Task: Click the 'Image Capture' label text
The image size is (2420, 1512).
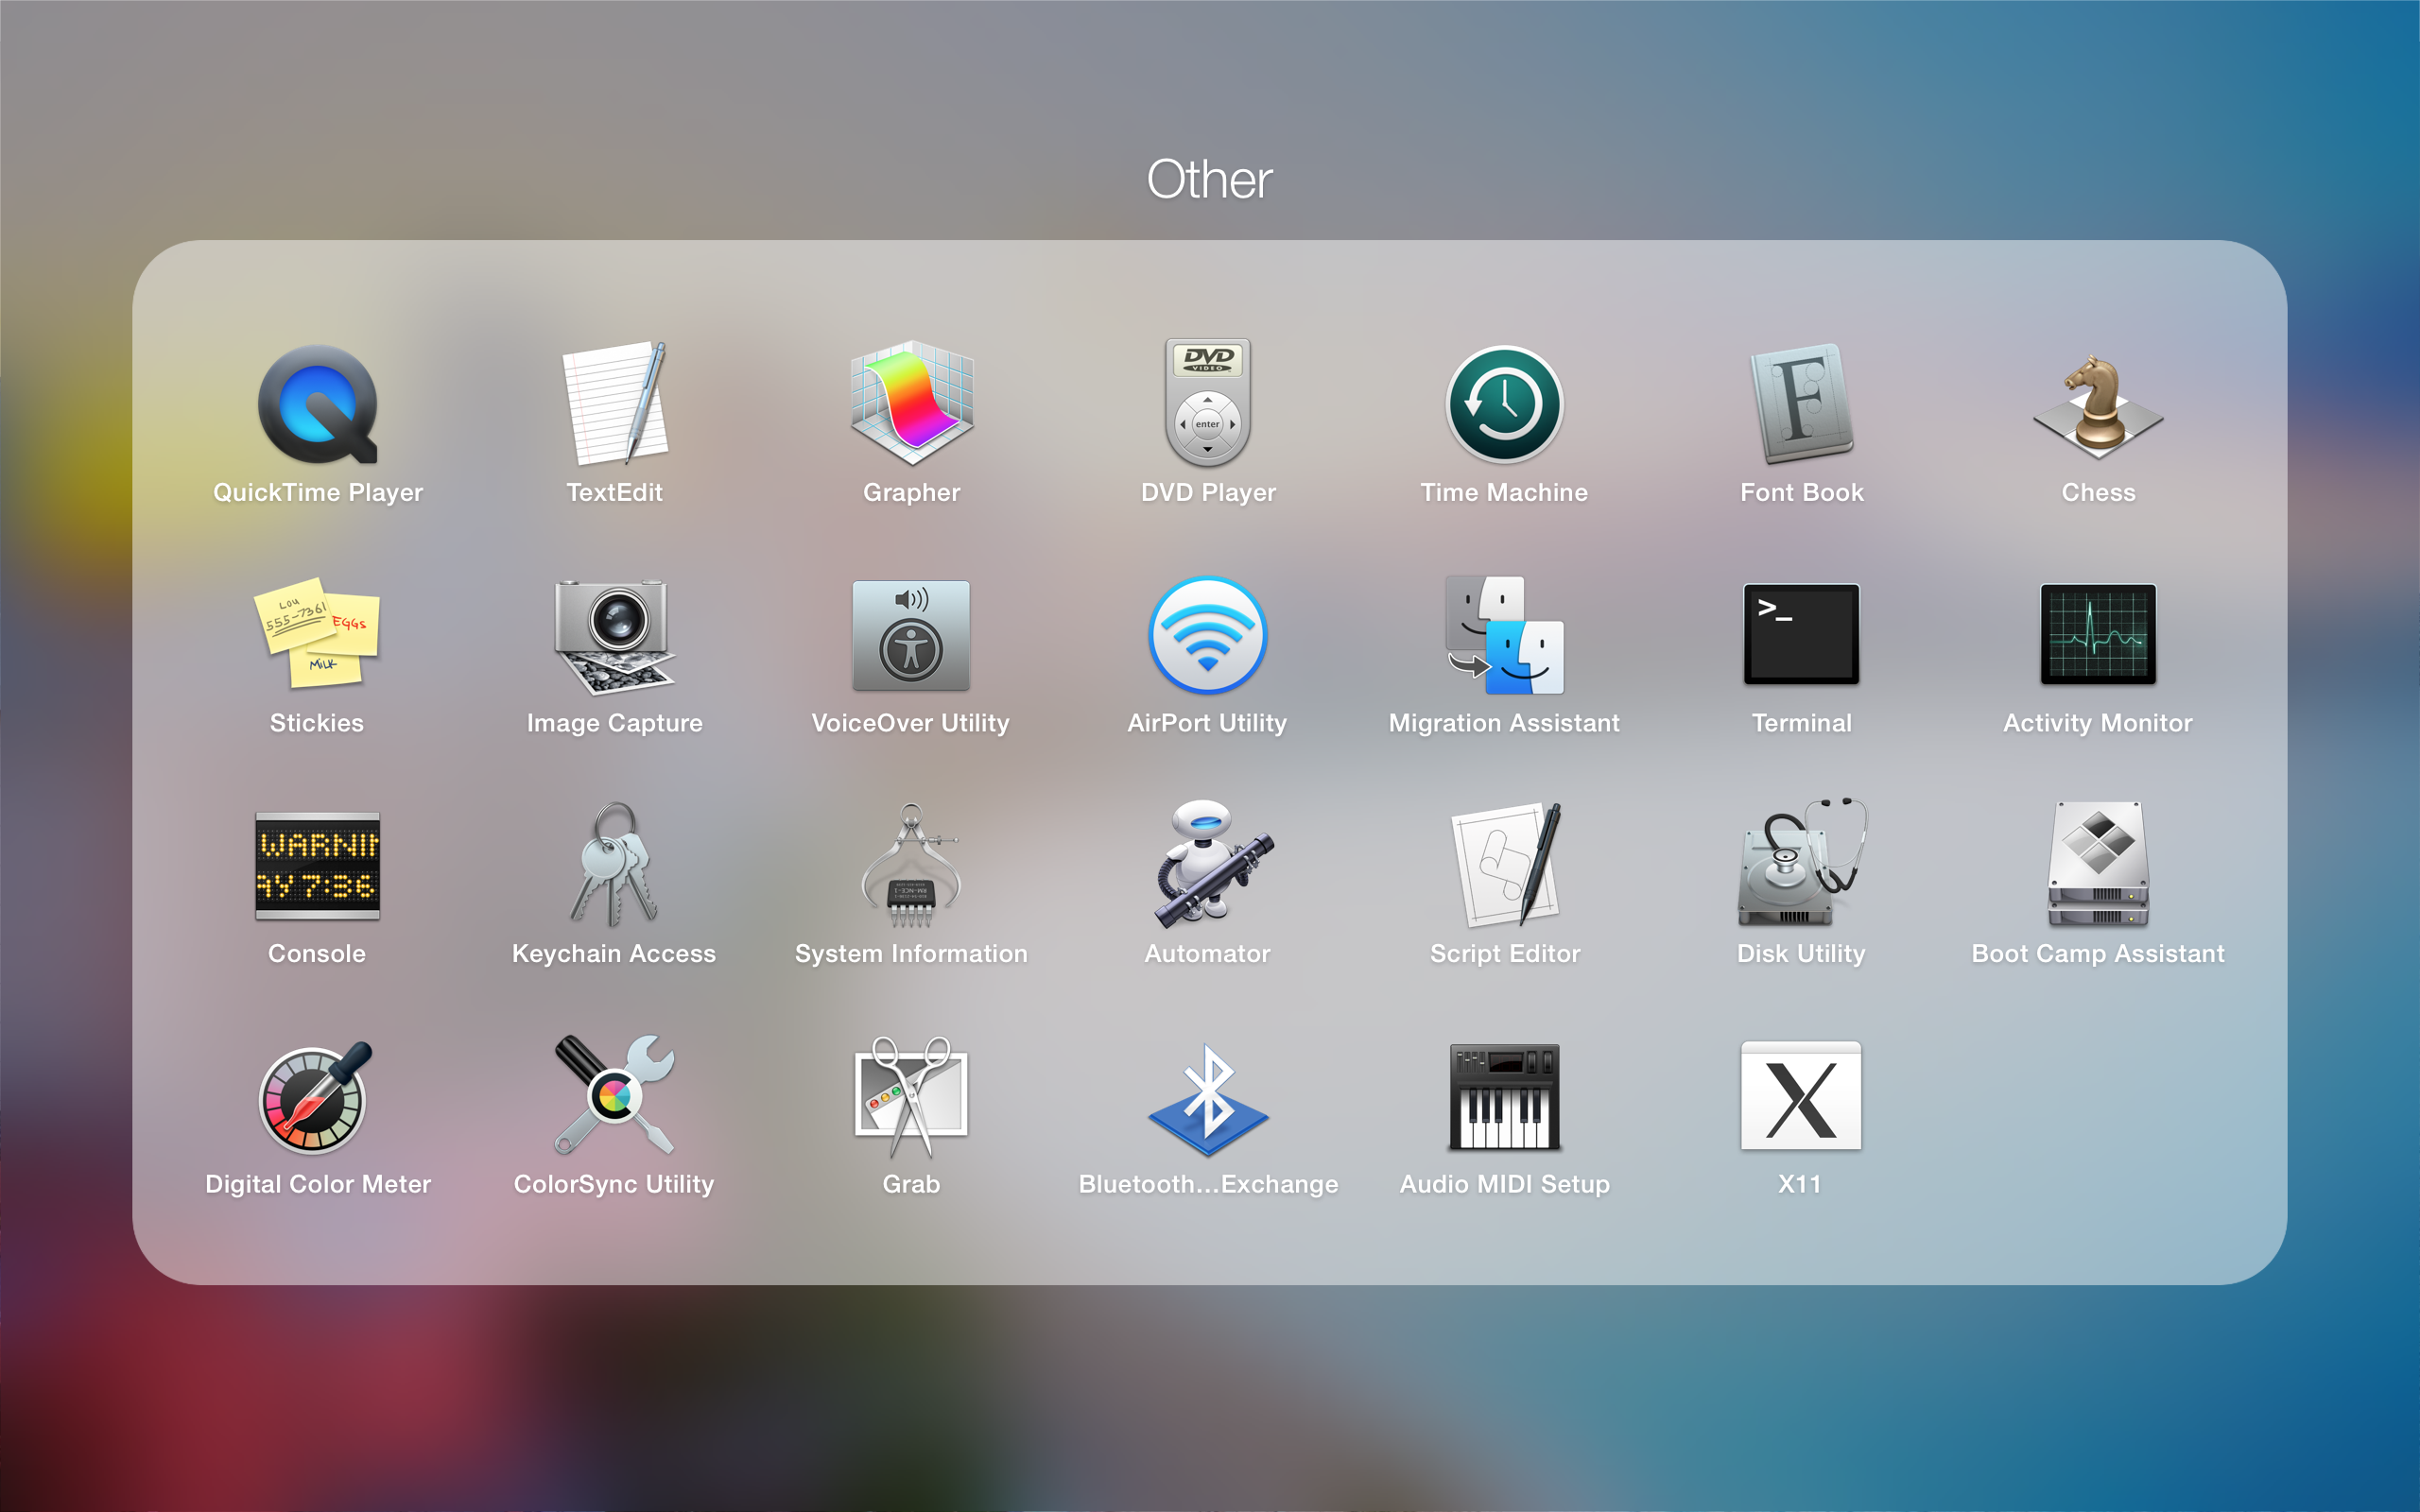Action: pos(615,724)
